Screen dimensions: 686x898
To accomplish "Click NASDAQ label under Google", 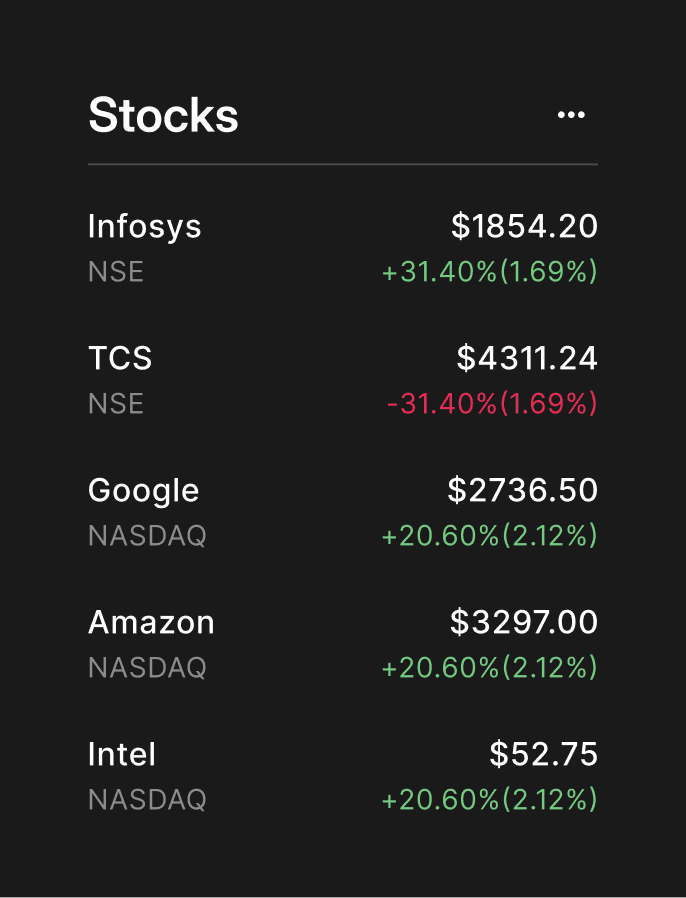I will [147, 537].
